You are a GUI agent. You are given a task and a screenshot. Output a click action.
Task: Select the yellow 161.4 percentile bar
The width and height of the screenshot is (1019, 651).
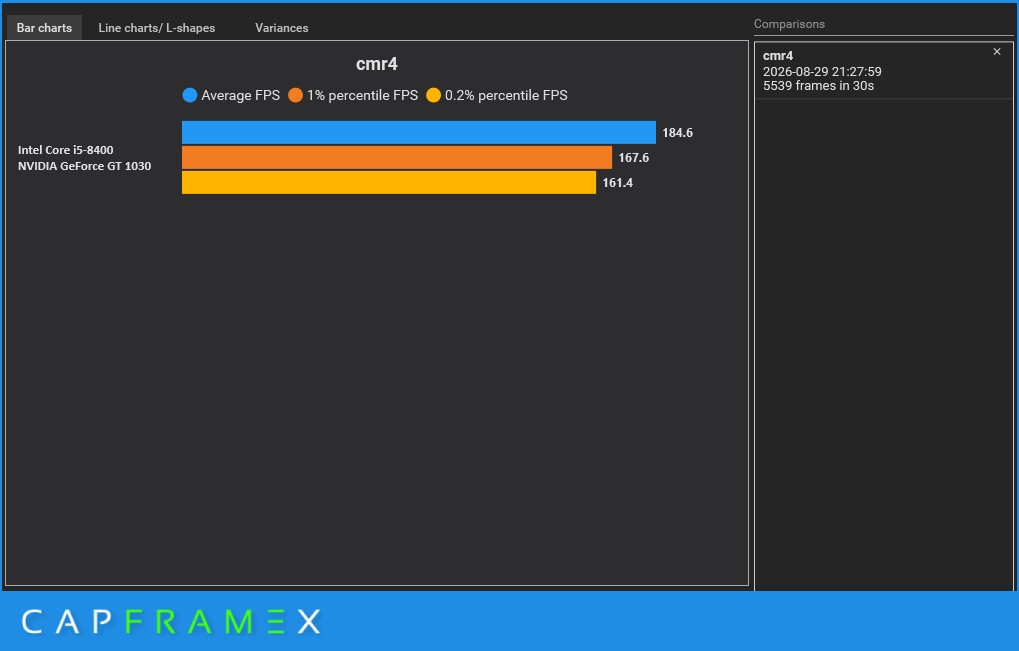(389, 183)
